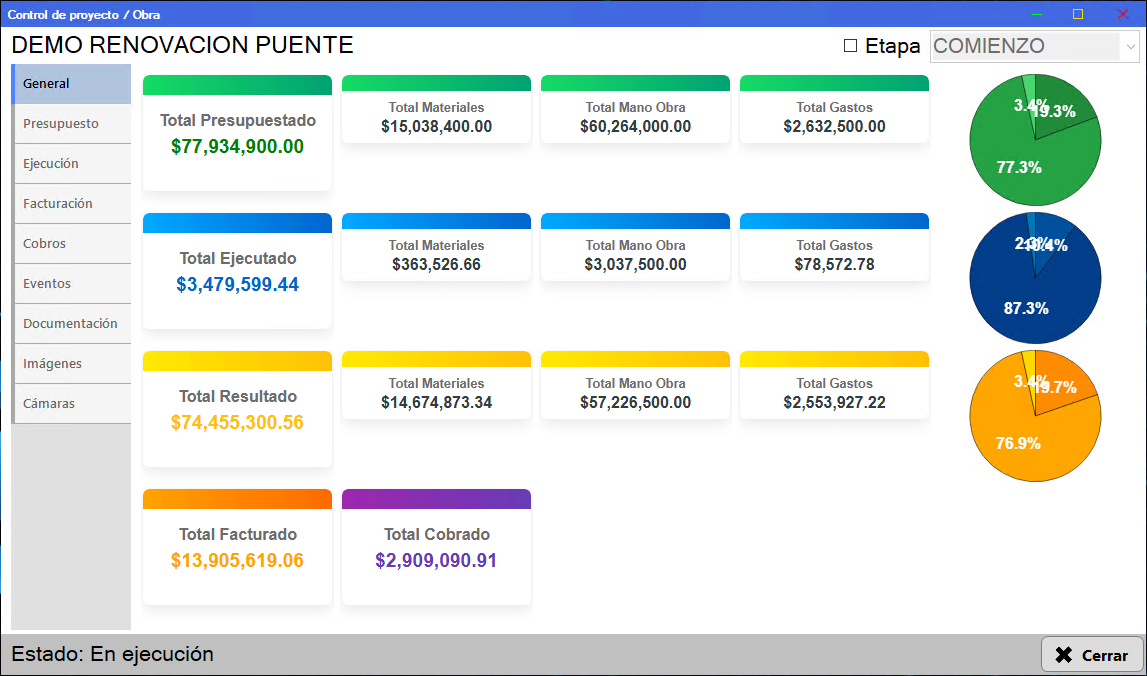Select the Total Facturado card

237,548
